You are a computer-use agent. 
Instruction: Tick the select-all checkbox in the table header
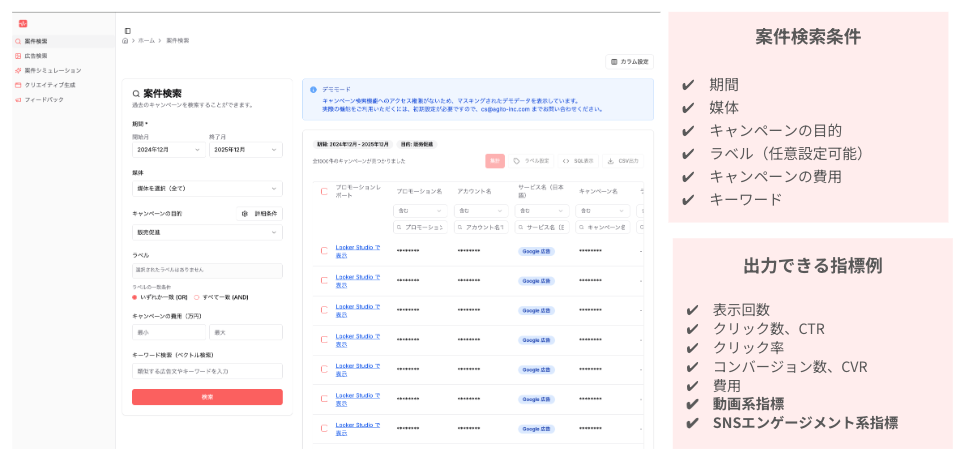tap(324, 191)
